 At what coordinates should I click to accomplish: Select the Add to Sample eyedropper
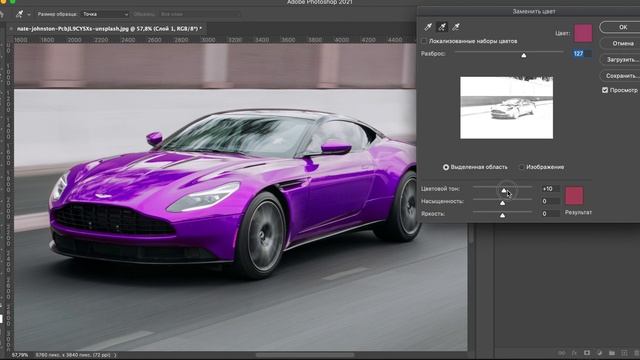(442, 27)
